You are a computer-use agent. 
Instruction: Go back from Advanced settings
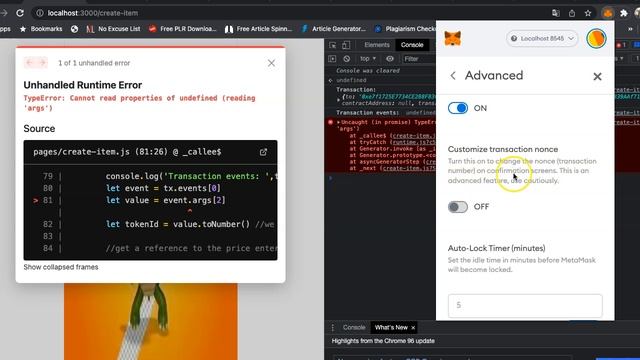pos(453,76)
